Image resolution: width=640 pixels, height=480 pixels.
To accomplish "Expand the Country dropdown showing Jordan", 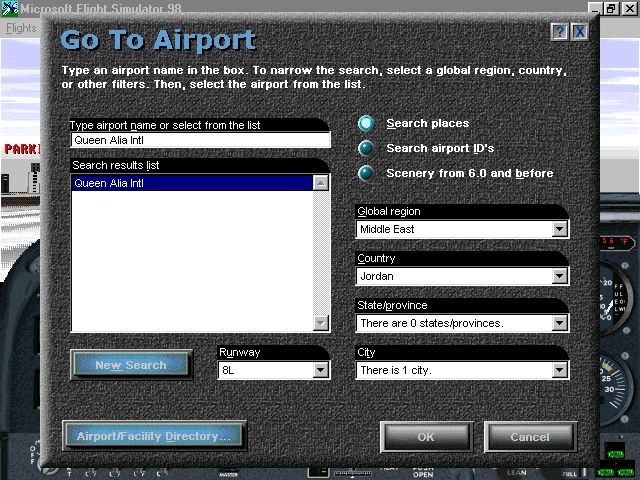I will (x=560, y=276).
